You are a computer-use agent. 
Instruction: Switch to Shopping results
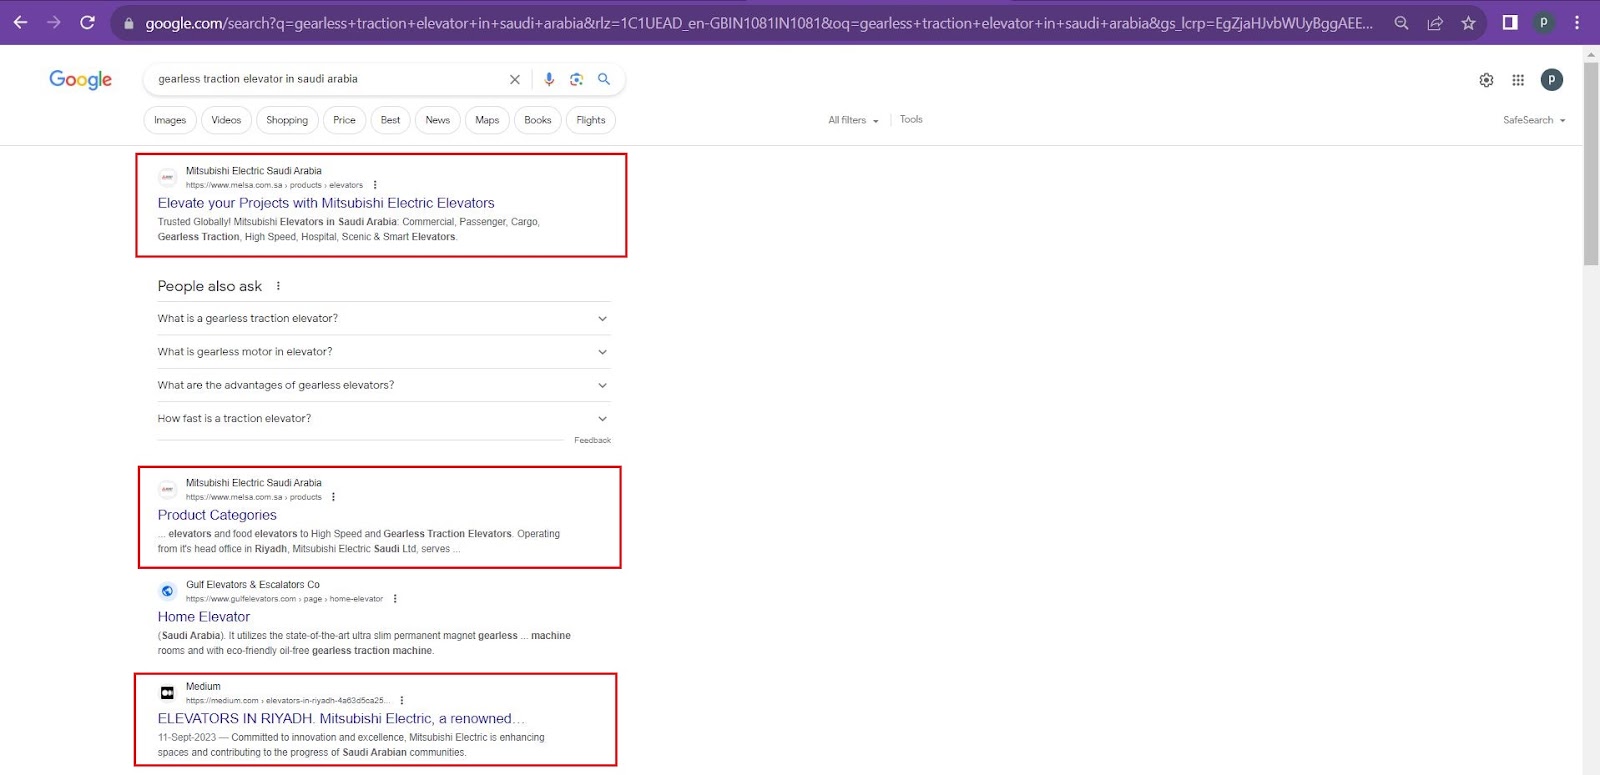click(x=287, y=120)
